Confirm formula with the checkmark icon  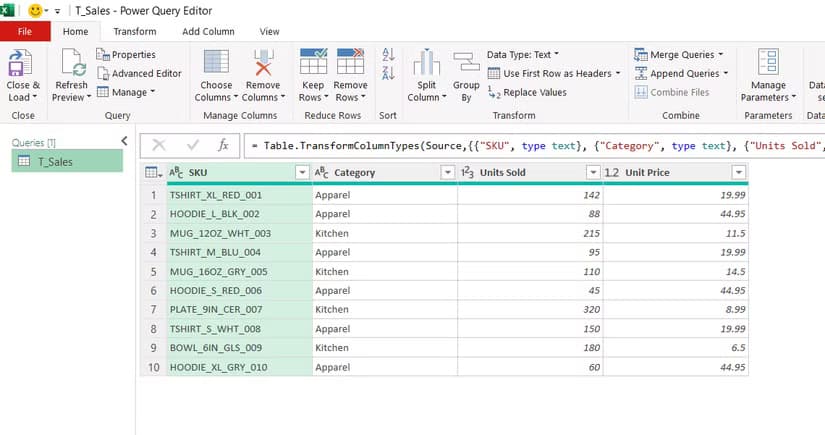[x=193, y=145]
